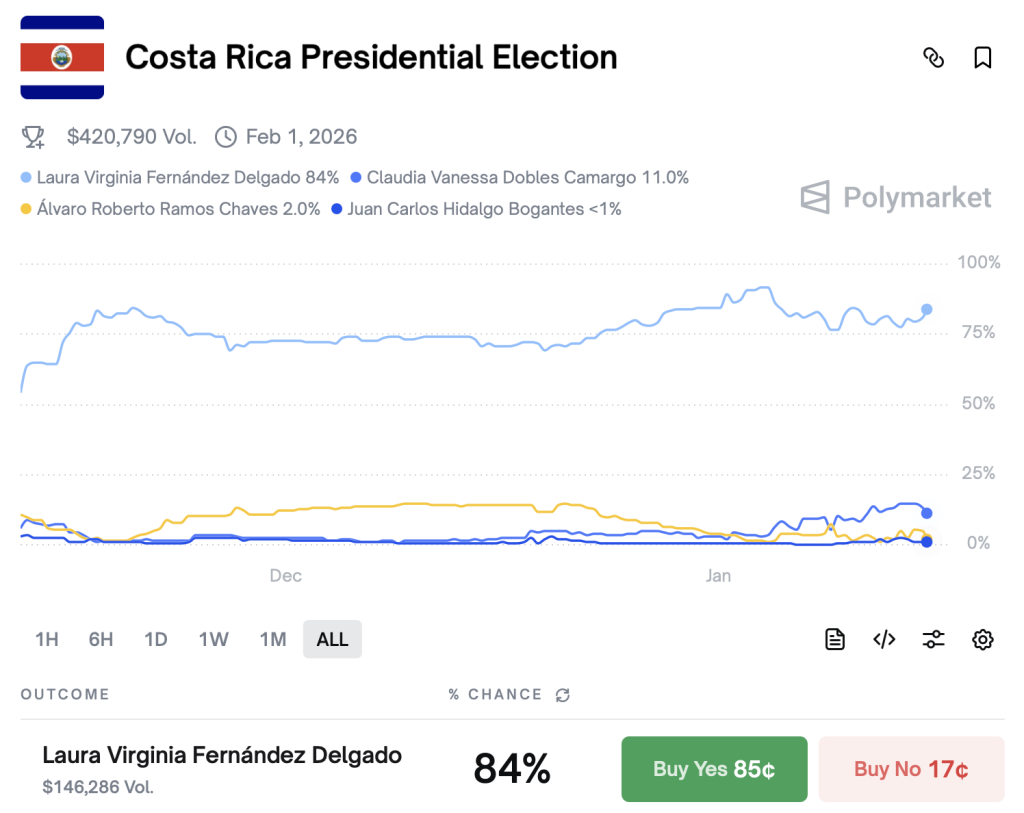Image resolution: width=1024 pixels, height=813 pixels.
Task: Click the copy link icon
Action: pyautogui.click(x=933, y=58)
